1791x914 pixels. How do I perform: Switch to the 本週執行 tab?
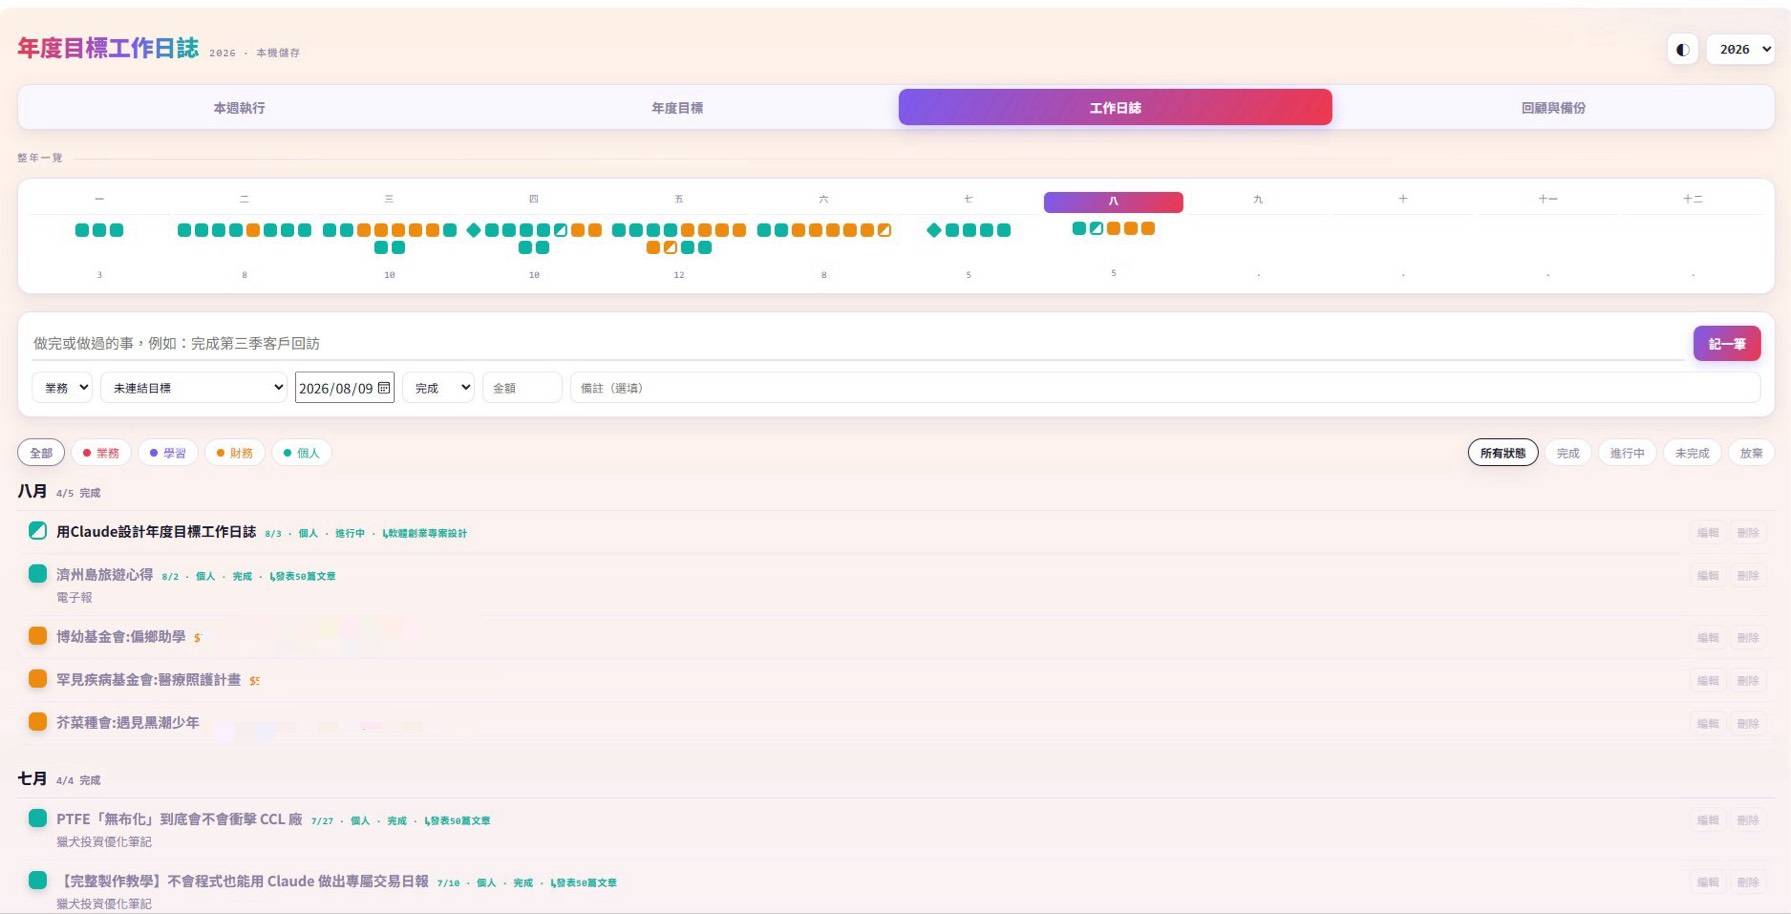[239, 107]
